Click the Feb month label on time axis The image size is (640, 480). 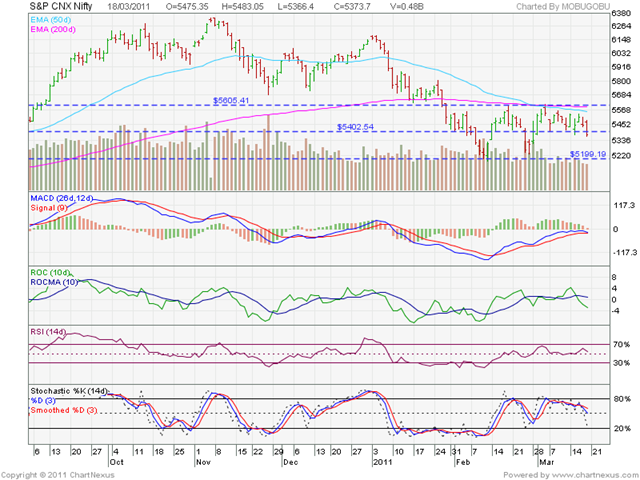coord(462,462)
